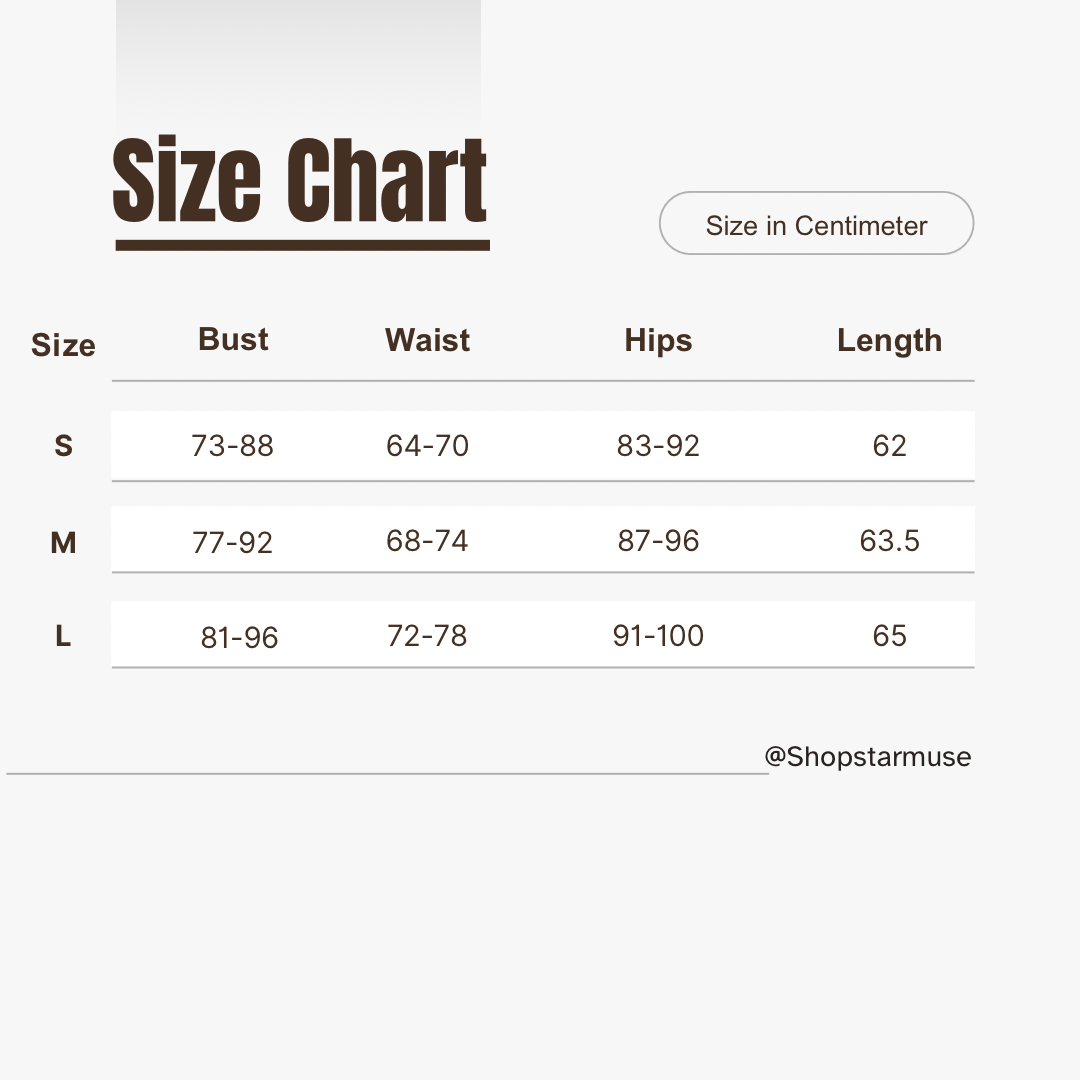Click the L size row label
This screenshot has width=1080, height=1080.
pyautogui.click(x=63, y=636)
